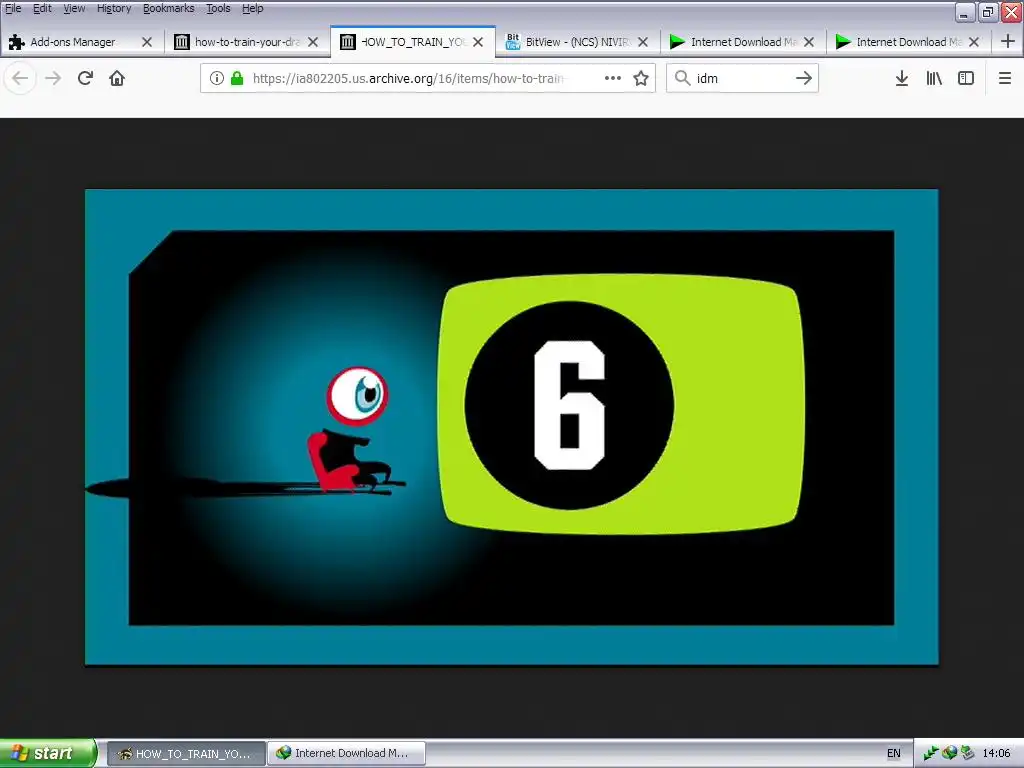Click the third system tray icon
The height and width of the screenshot is (768, 1024).
[967, 753]
